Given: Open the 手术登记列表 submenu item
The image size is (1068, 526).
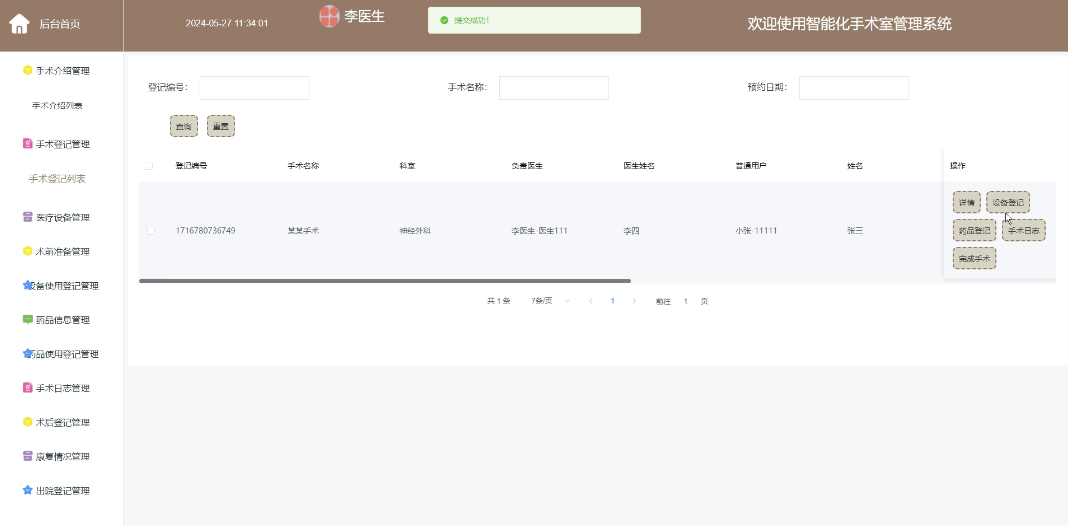Looking at the screenshot, I should 57,179.
